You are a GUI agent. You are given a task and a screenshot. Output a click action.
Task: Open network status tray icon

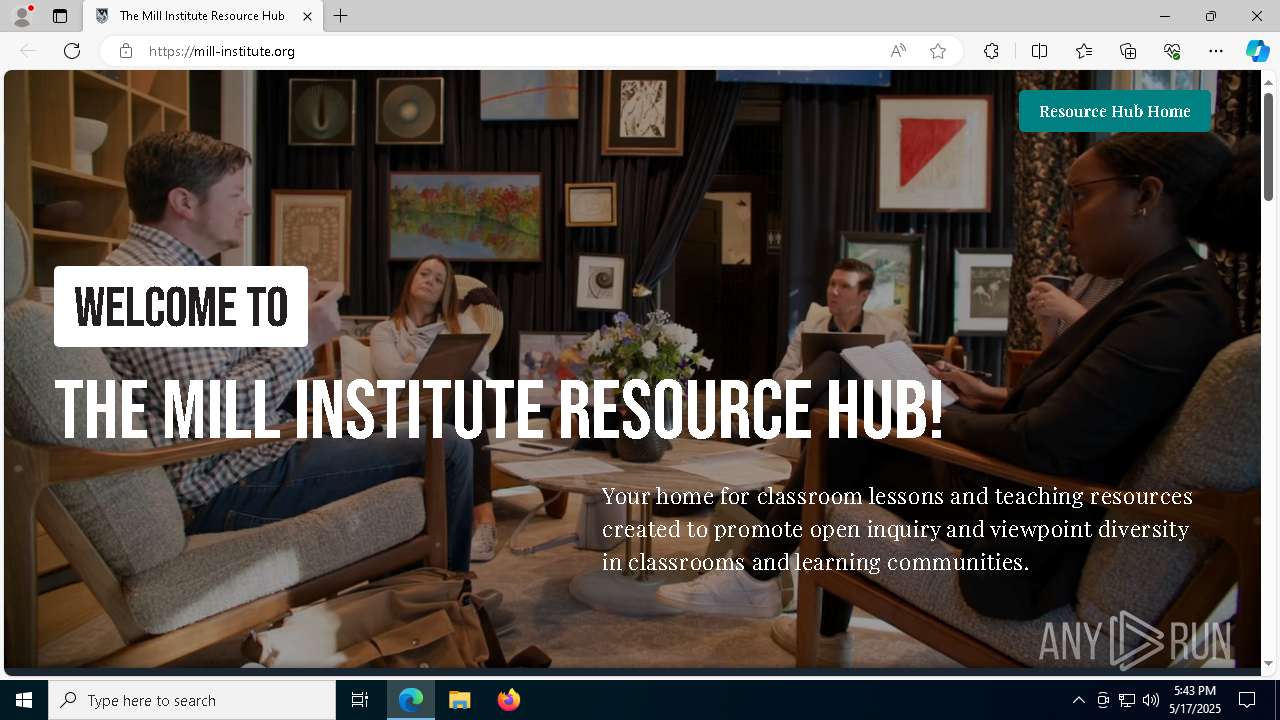point(1127,700)
